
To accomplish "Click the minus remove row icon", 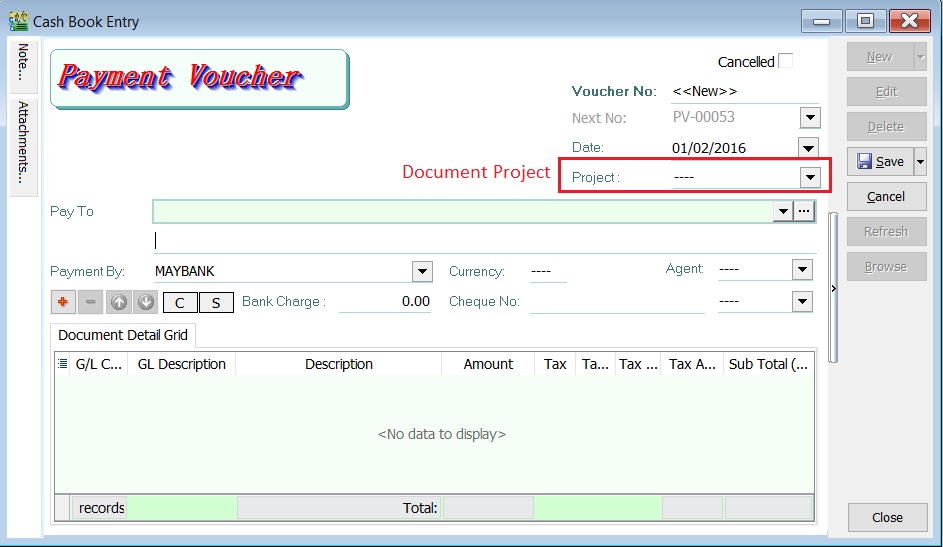I will click(90, 302).
